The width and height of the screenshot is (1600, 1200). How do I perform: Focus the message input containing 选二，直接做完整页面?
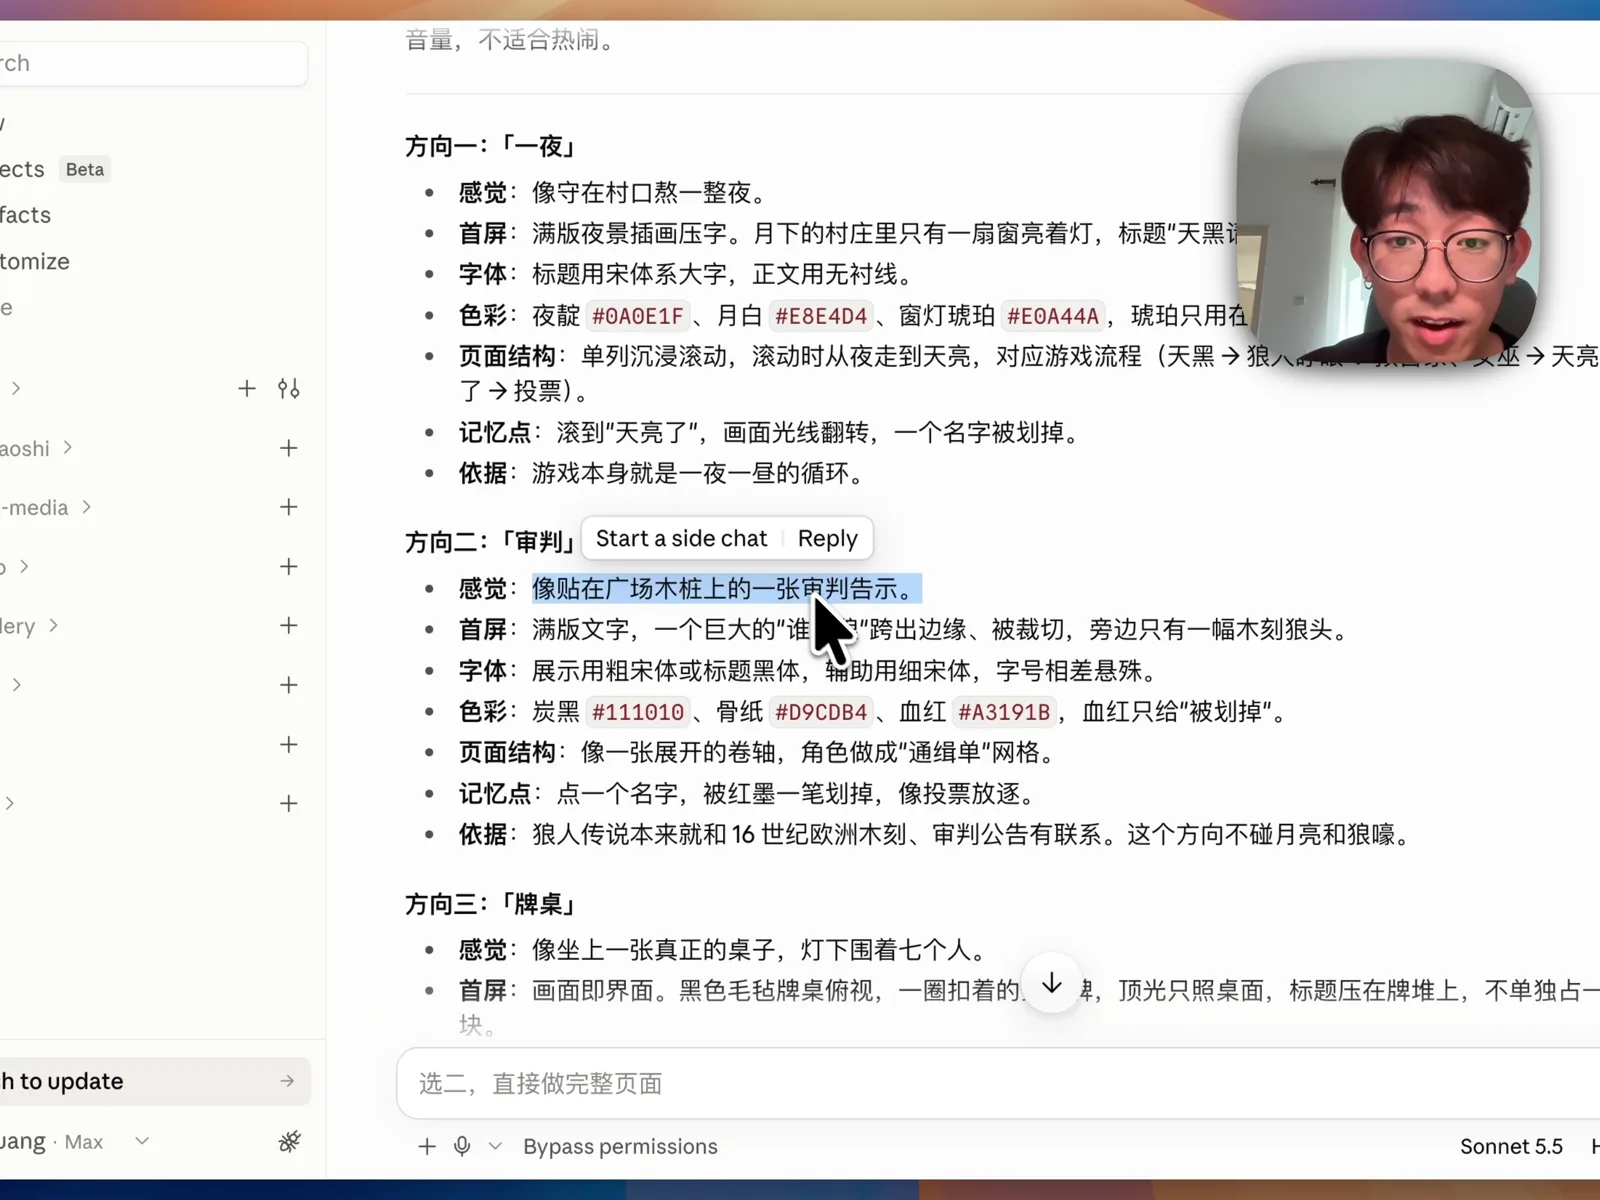998,1083
